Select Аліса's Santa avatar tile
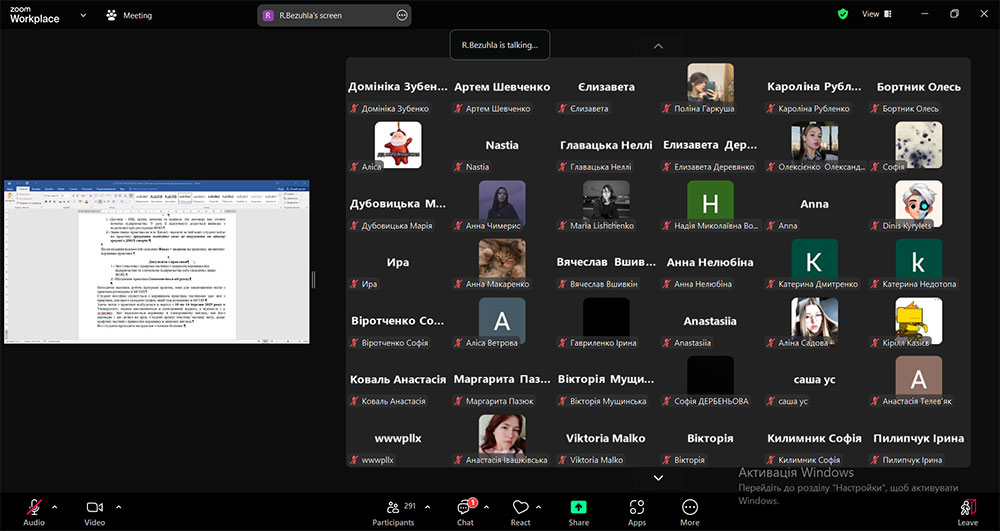Screen dimensions: 1000x531 click(398, 147)
